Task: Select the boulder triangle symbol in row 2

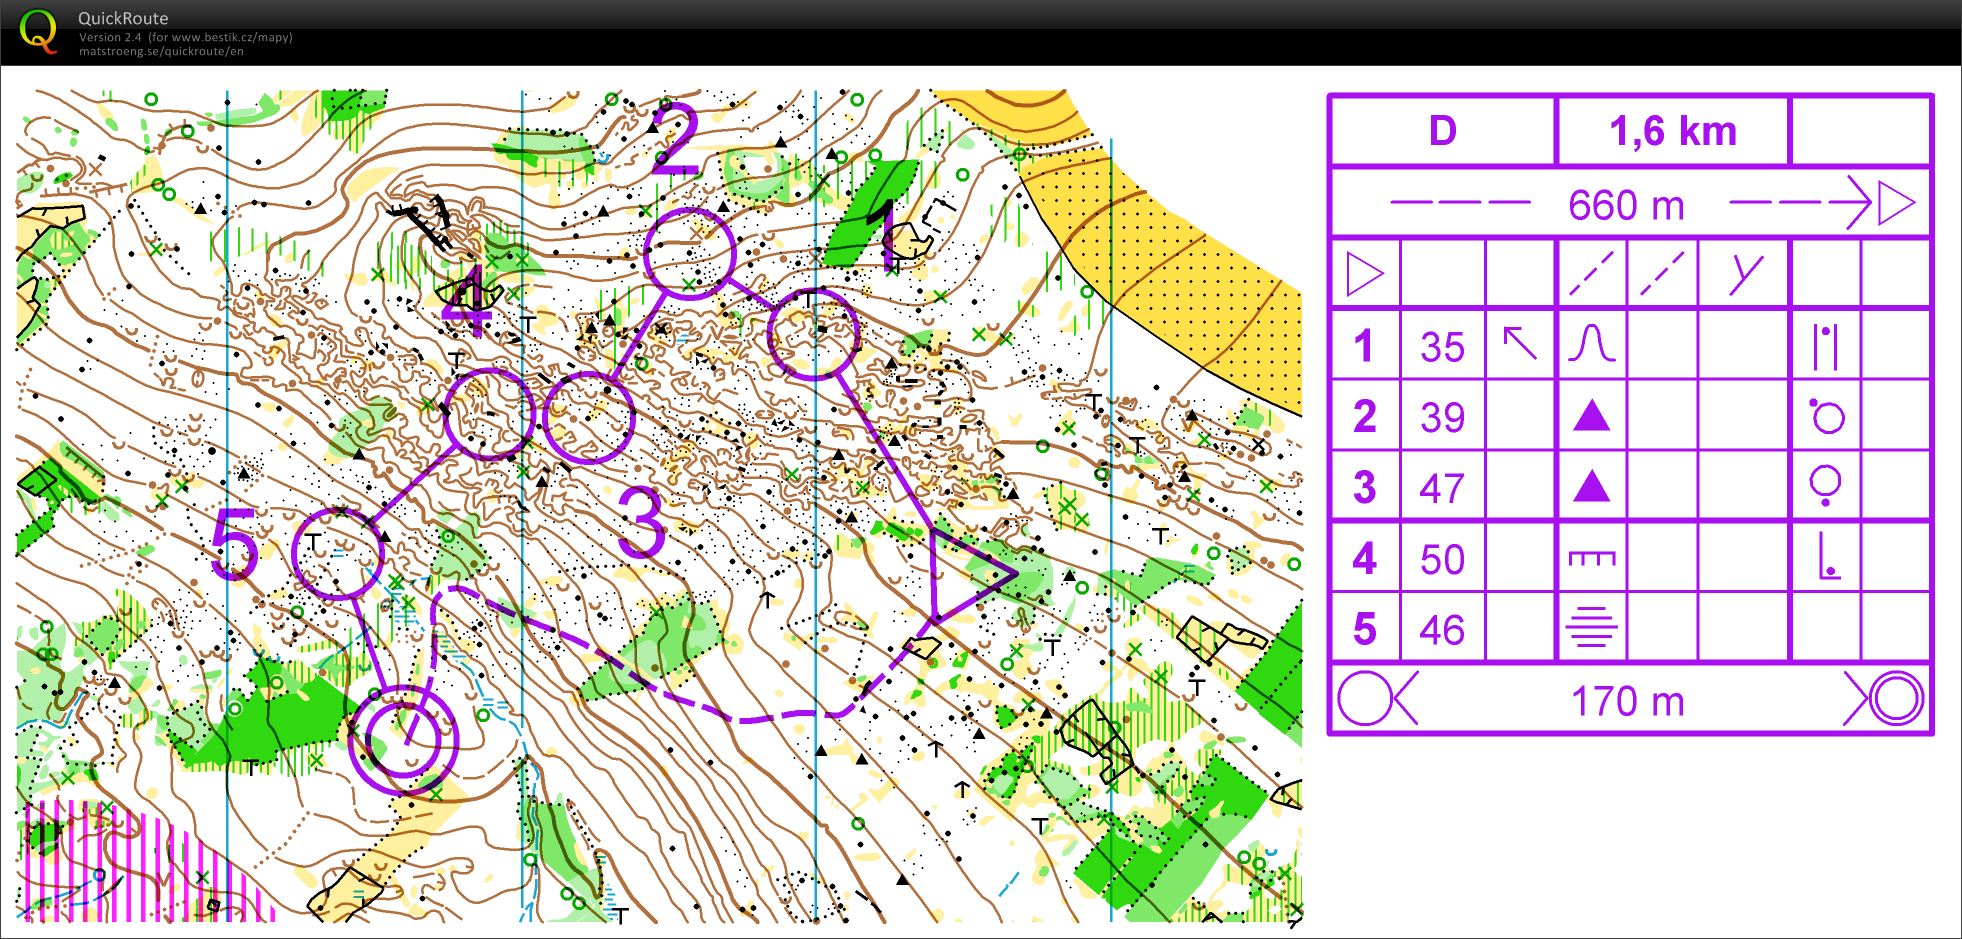Action: click(x=1591, y=416)
